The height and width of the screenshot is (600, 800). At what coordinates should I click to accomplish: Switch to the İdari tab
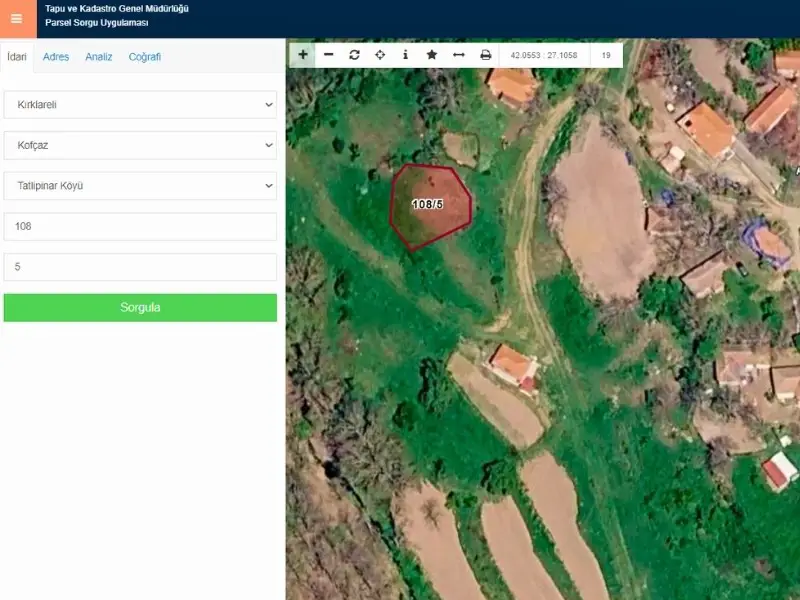point(17,57)
